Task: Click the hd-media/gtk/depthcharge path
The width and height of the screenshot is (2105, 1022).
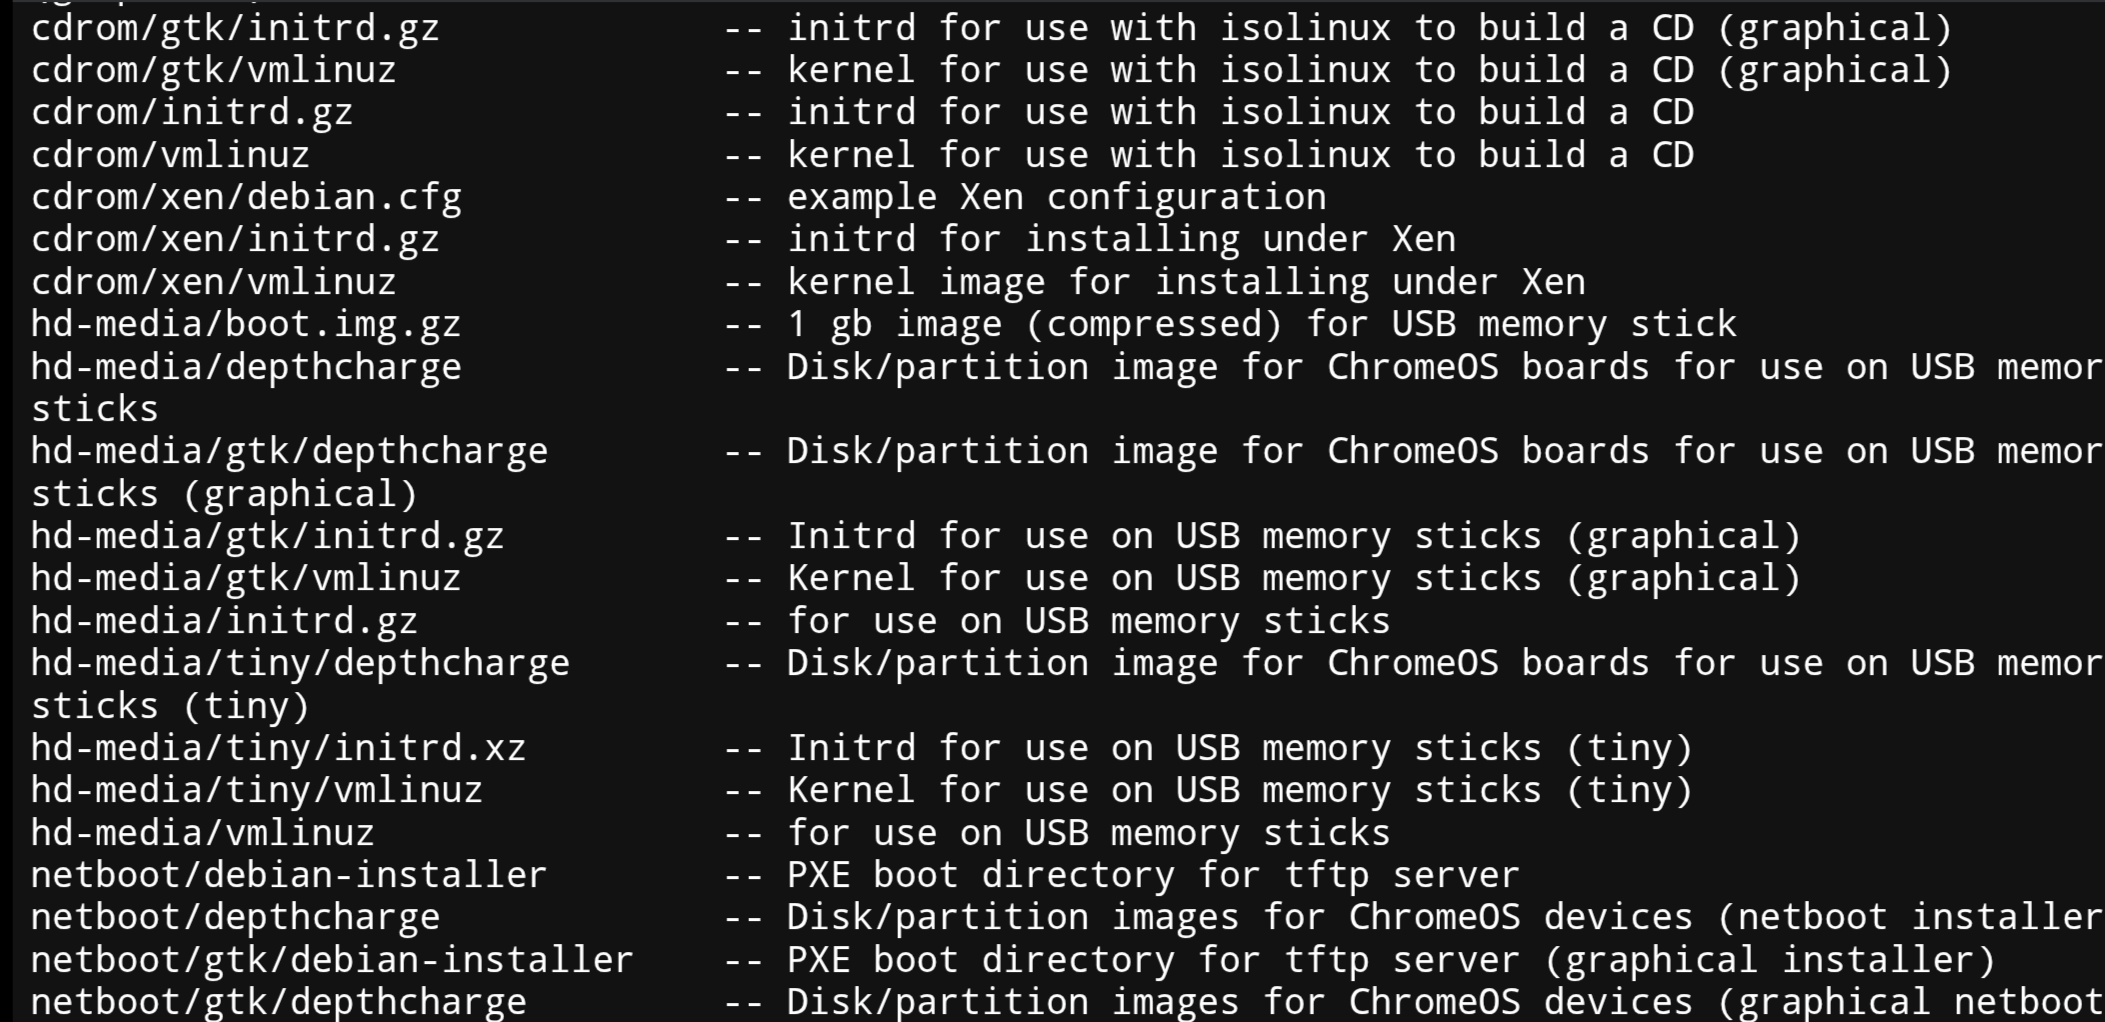Action: [289, 451]
